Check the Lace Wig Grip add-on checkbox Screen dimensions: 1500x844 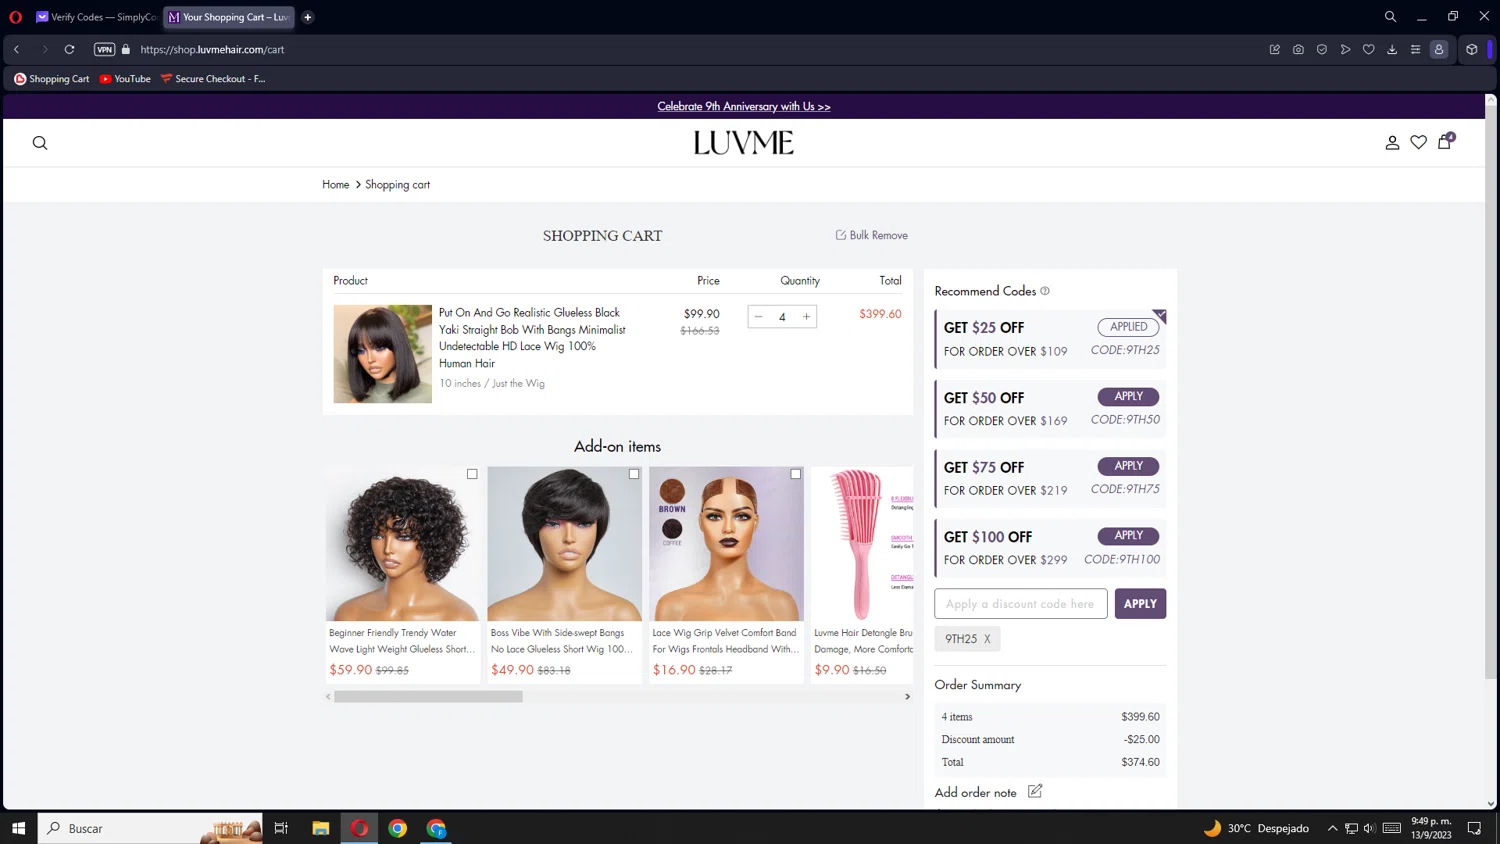796,474
